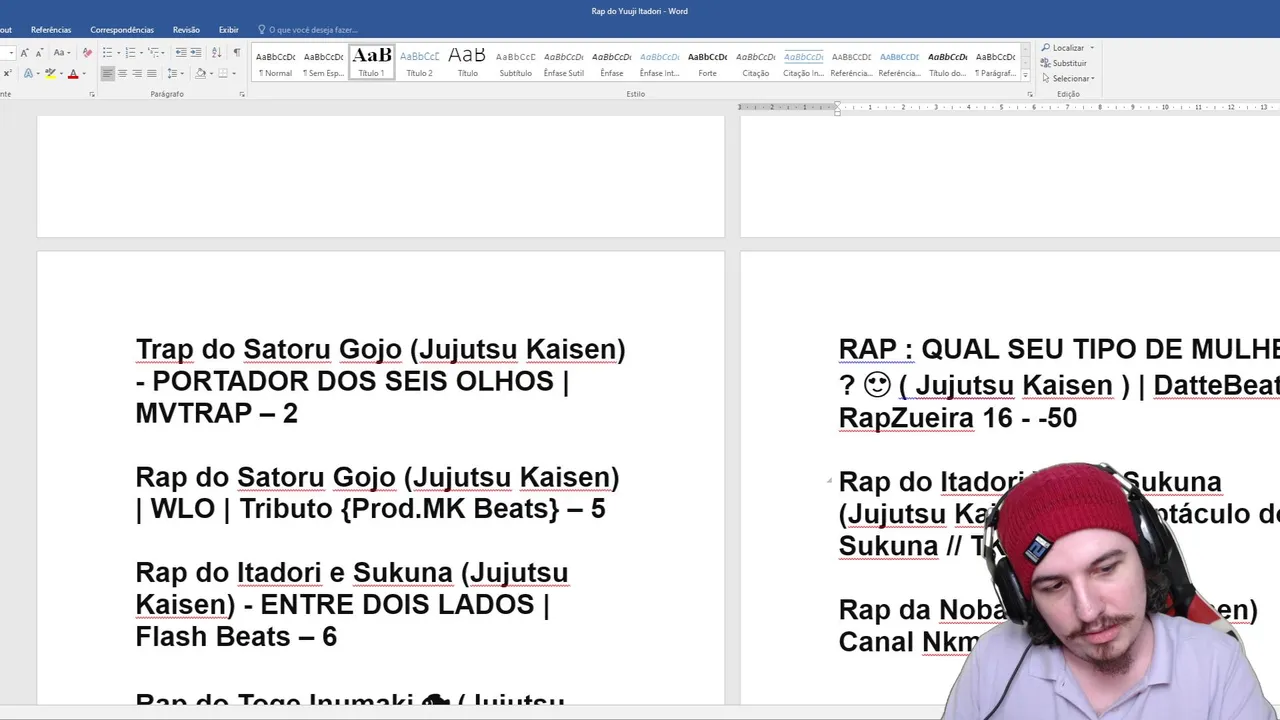Image resolution: width=1280 pixels, height=720 pixels.
Task: Justify paragraph text
Action: click(x=152, y=73)
